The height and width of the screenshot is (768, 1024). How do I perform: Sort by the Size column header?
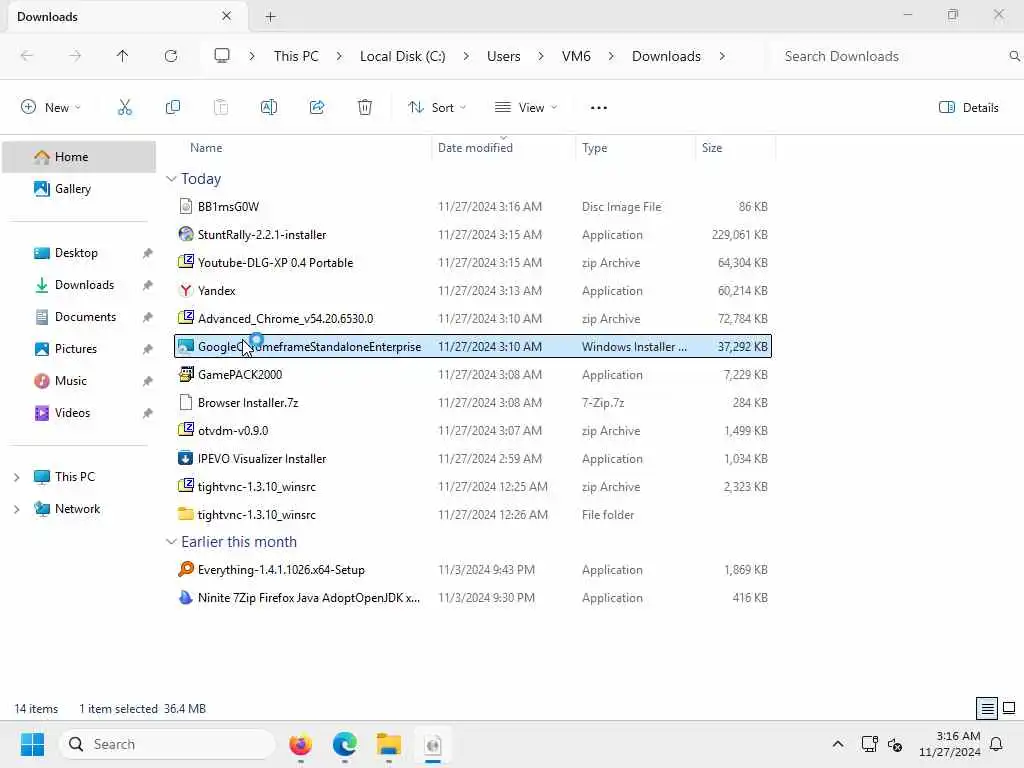712,148
